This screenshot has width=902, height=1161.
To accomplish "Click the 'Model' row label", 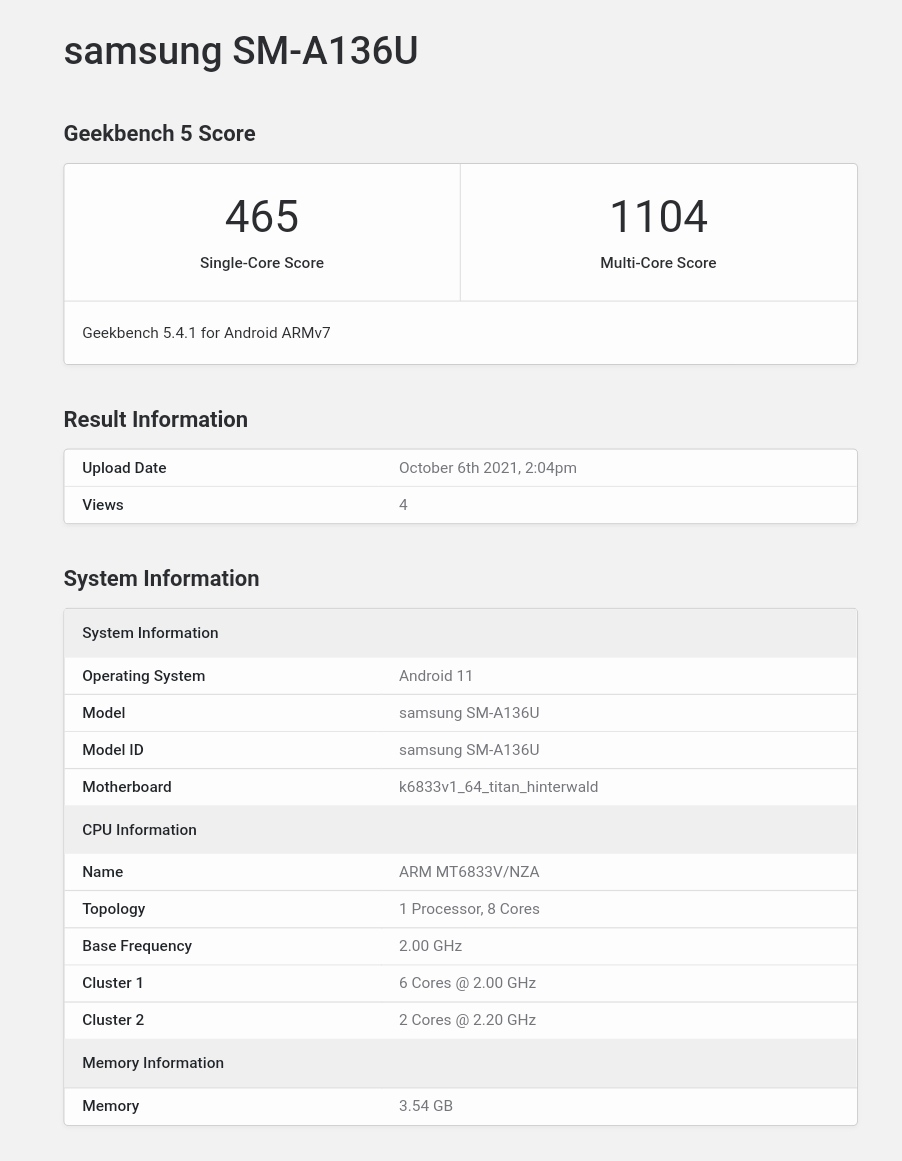I will [104, 713].
